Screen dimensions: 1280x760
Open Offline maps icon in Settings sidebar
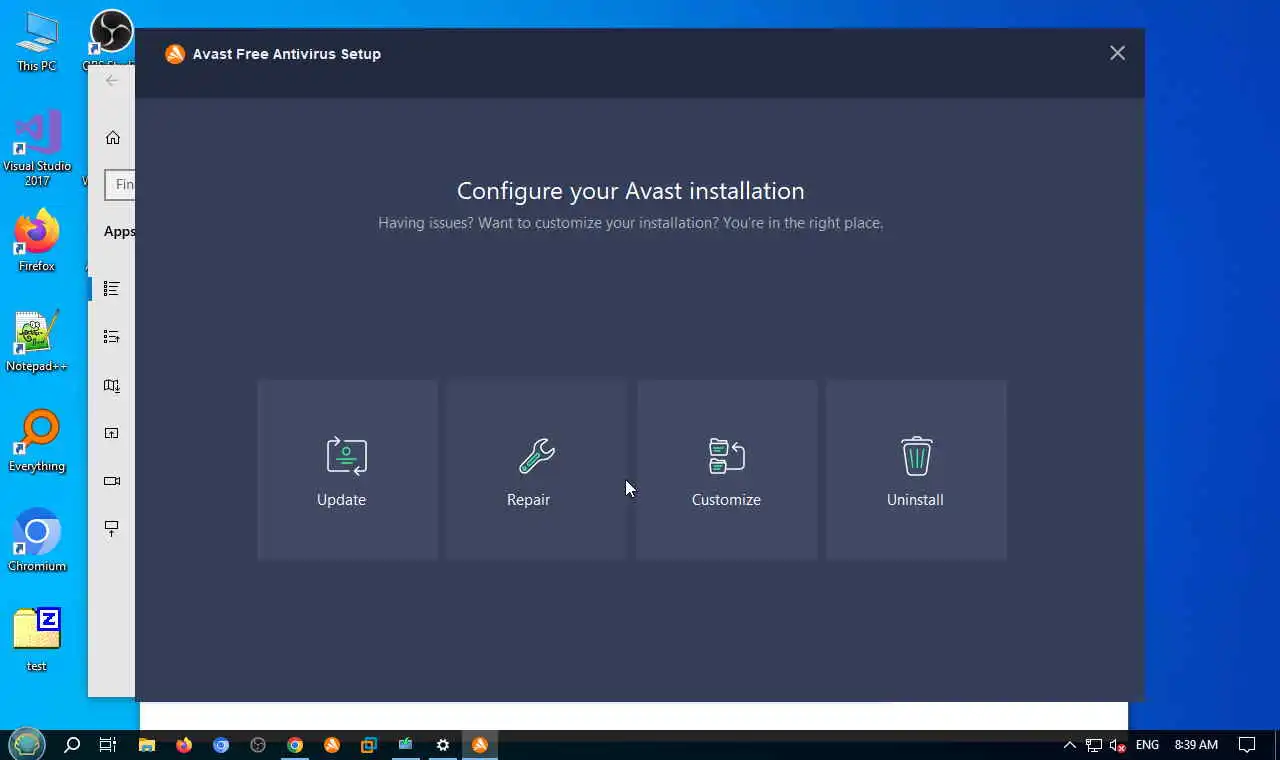(111, 385)
